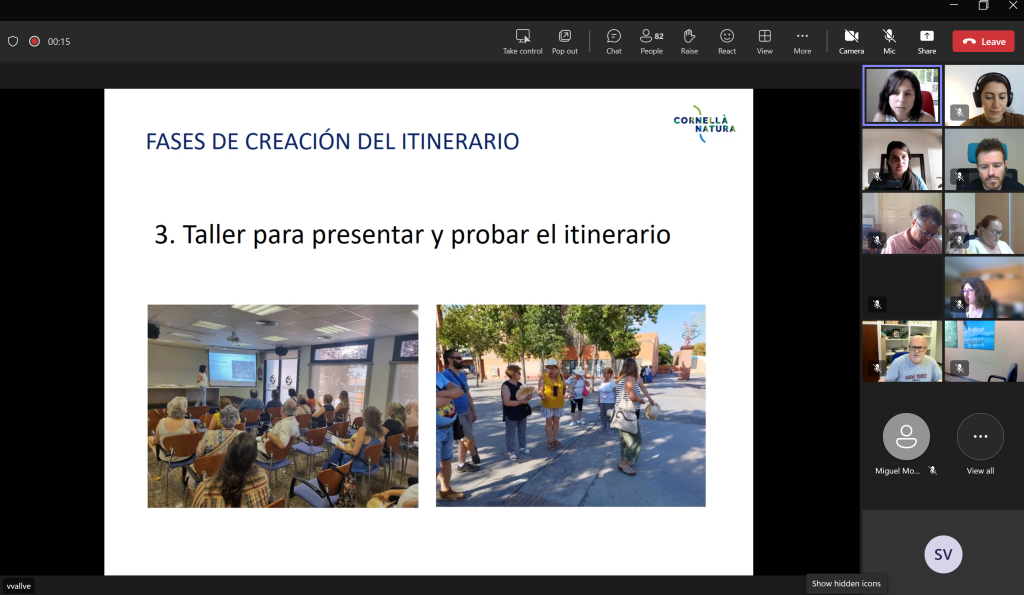
Task: Expand the More actions menu
Action: tap(802, 41)
